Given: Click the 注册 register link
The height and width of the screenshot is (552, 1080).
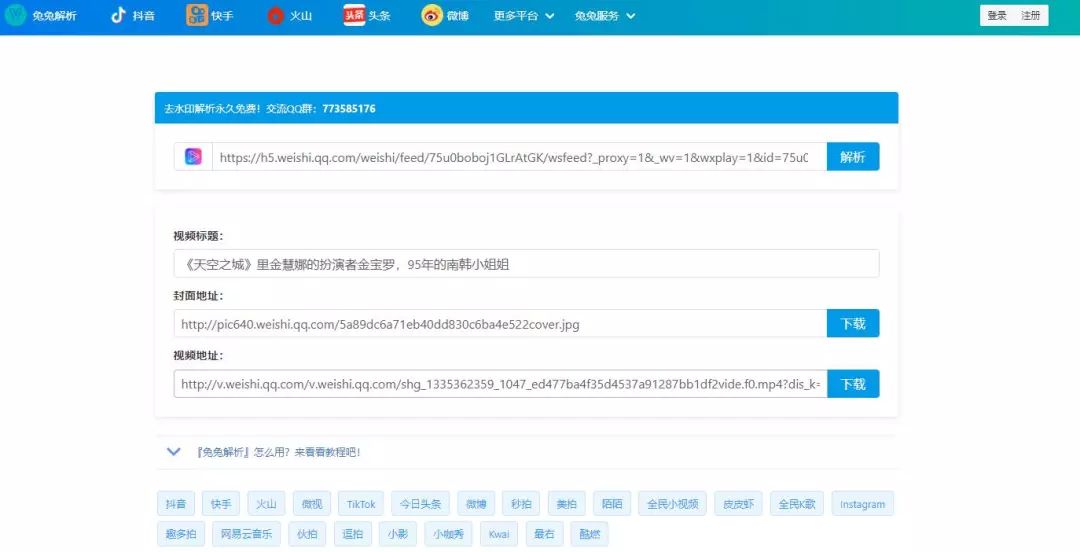Looking at the screenshot, I should pyautogui.click(x=1030, y=15).
